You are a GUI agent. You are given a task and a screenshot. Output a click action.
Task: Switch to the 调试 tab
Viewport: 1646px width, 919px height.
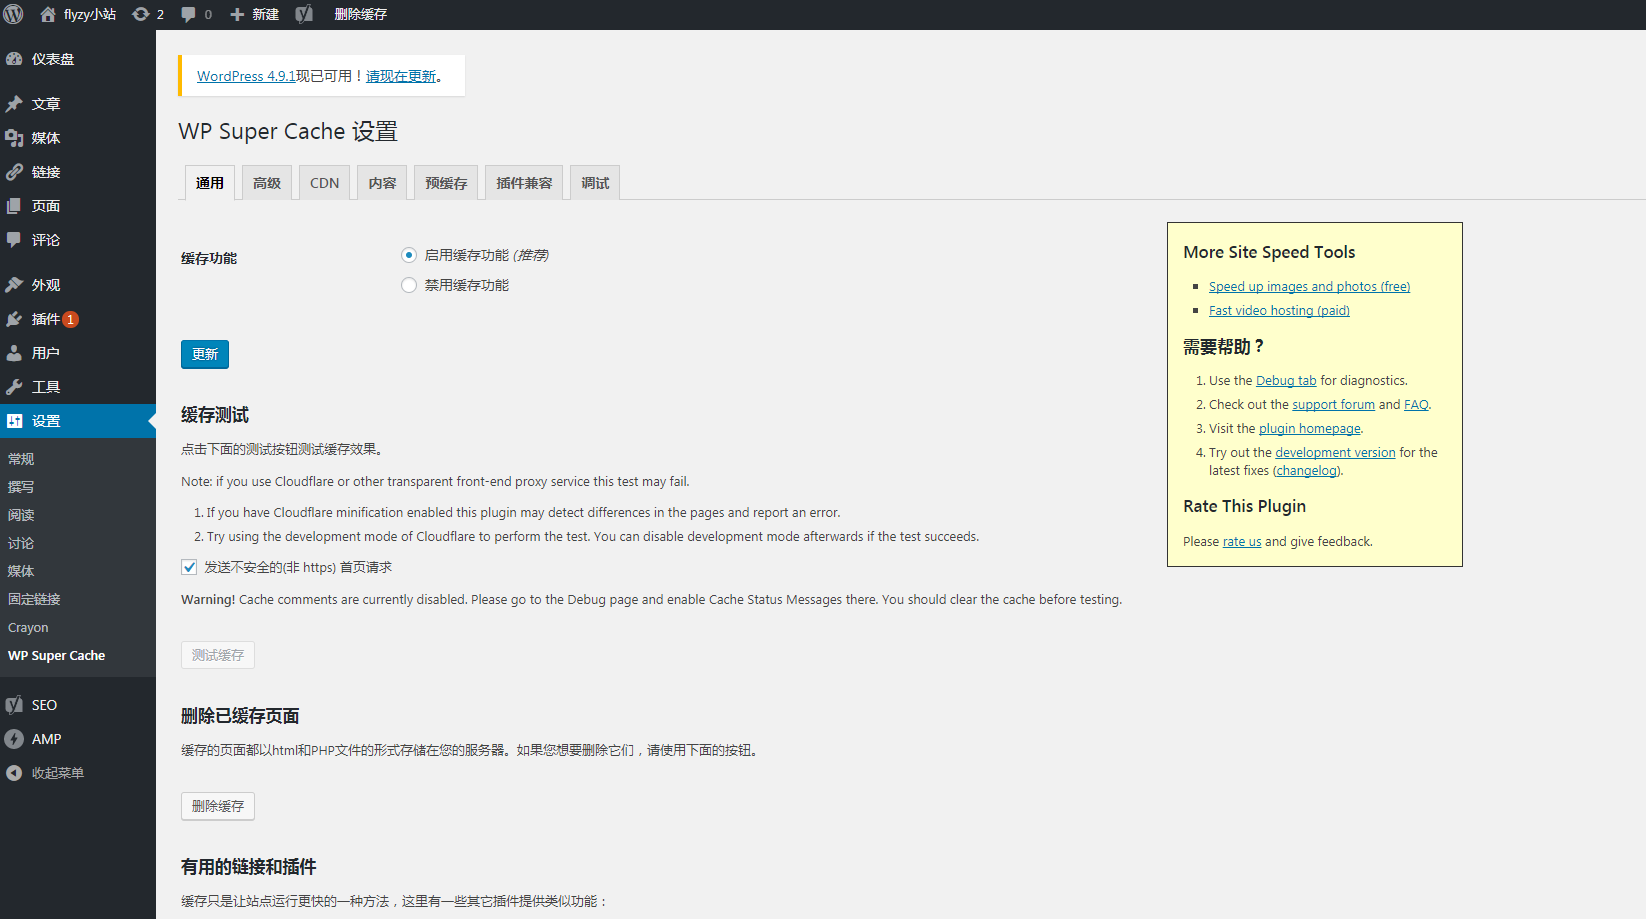point(595,183)
